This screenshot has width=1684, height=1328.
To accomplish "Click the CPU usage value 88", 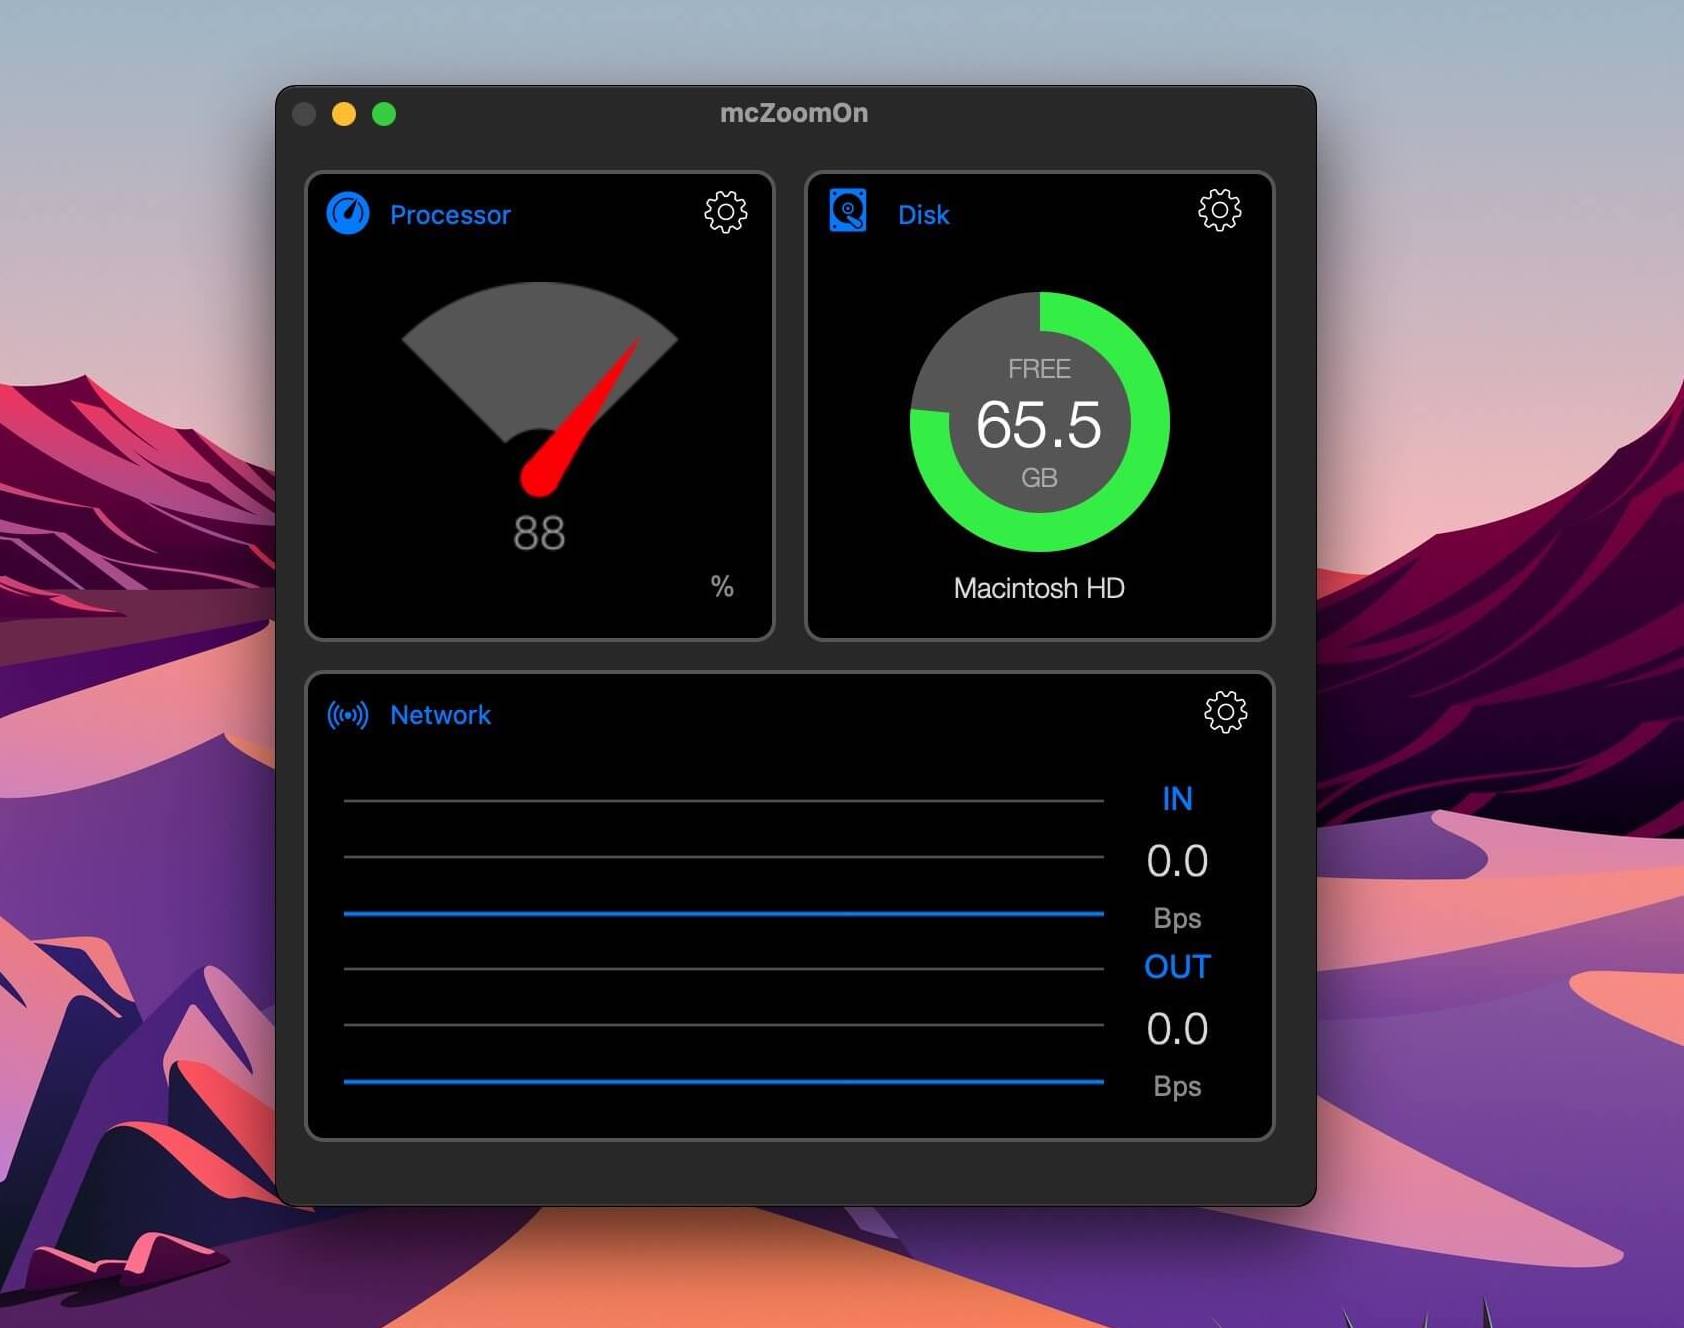I will pyautogui.click(x=539, y=533).
